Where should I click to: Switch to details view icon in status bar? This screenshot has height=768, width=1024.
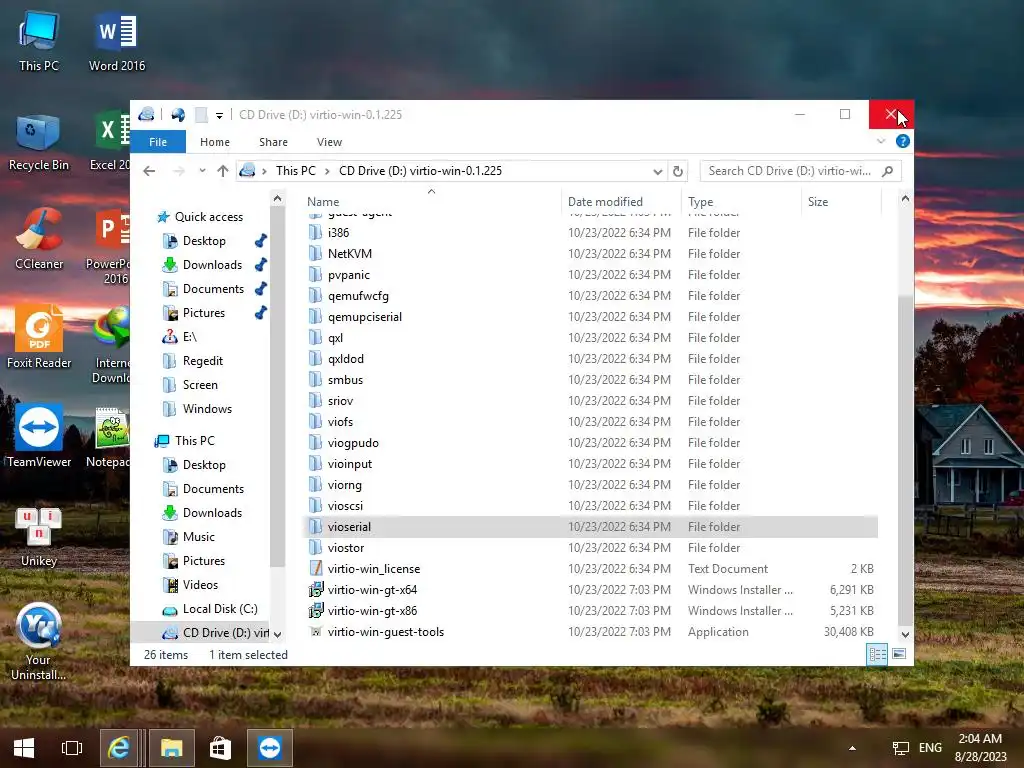click(877, 654)
